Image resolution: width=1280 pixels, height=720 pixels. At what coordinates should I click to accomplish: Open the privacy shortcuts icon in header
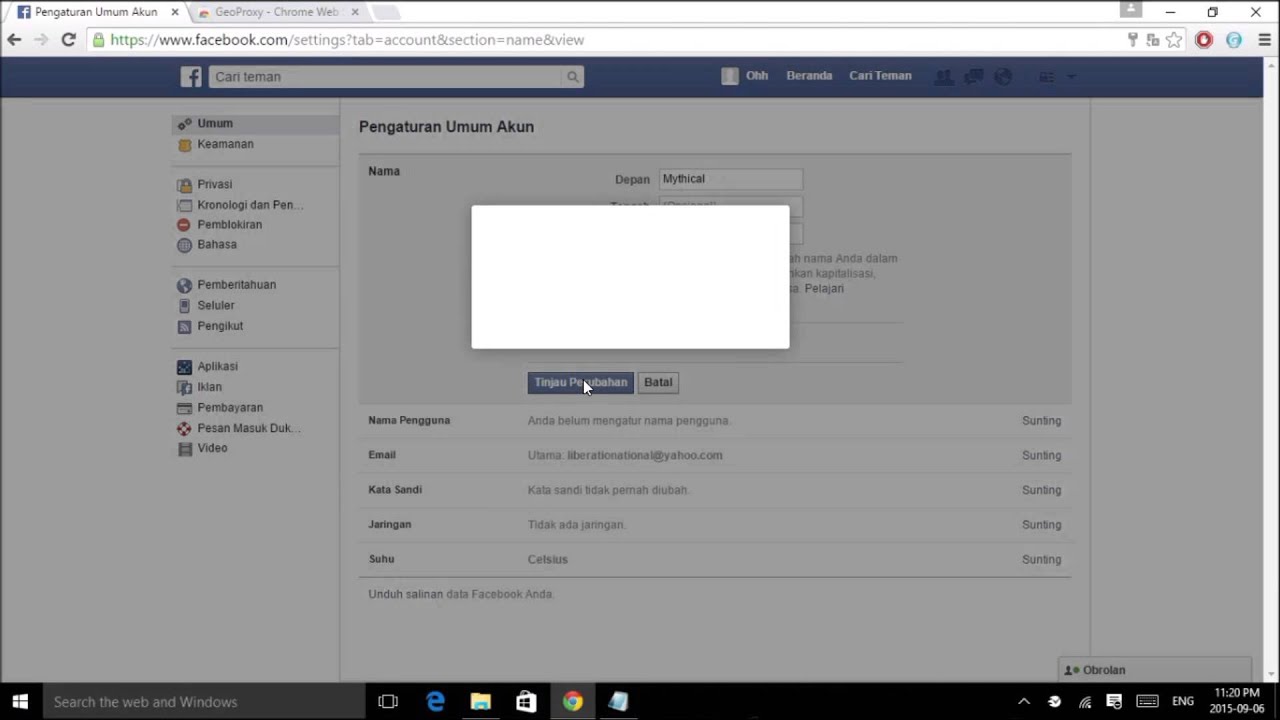[1046, 76]
